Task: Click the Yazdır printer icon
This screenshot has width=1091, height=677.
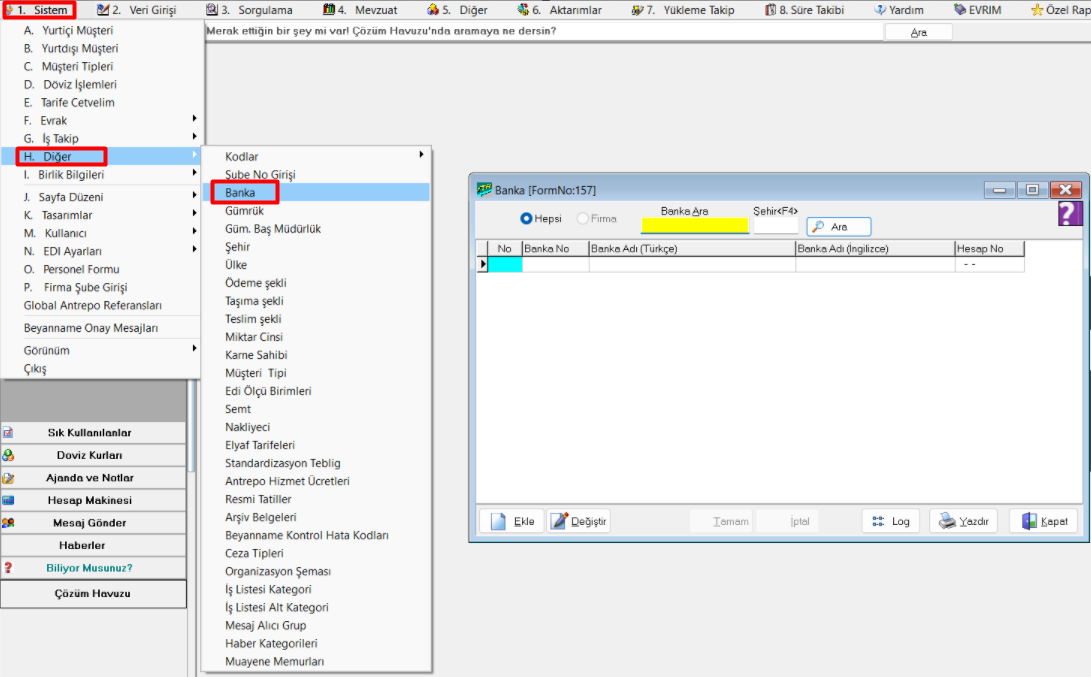Action: pyautogui.click(x=947, y=521)
